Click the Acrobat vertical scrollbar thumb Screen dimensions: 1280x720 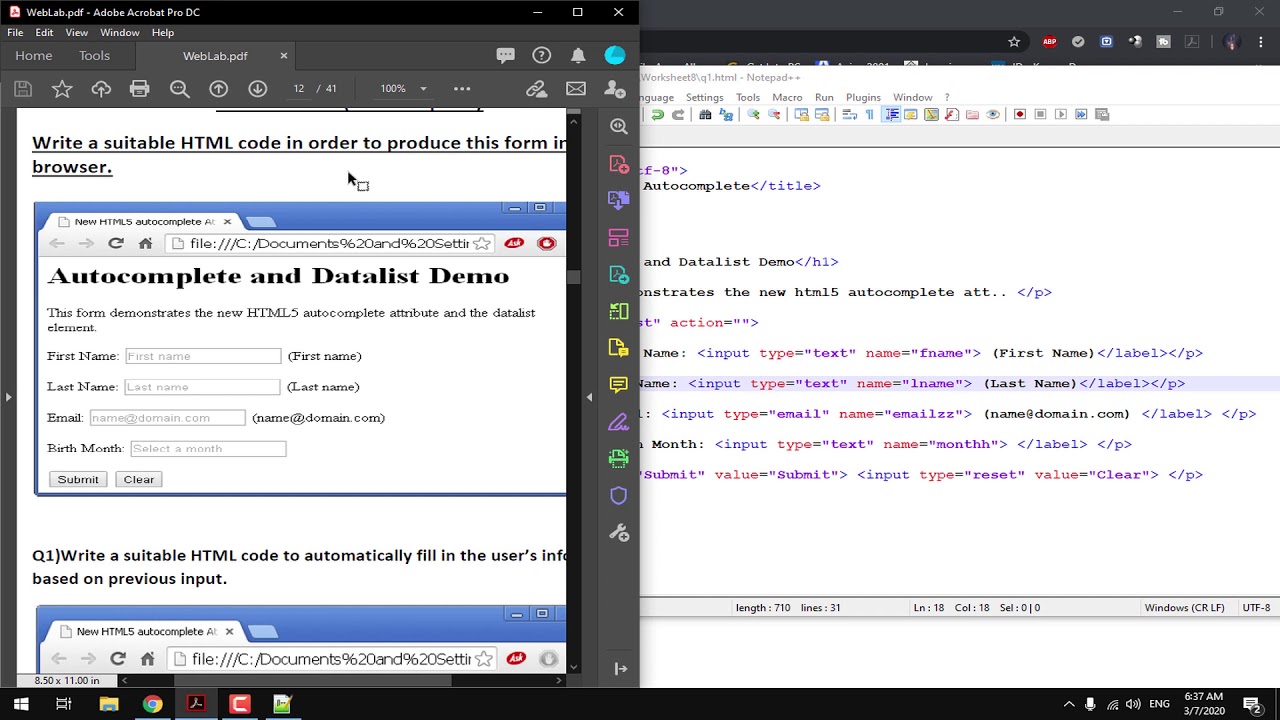[x=574, y=277]
